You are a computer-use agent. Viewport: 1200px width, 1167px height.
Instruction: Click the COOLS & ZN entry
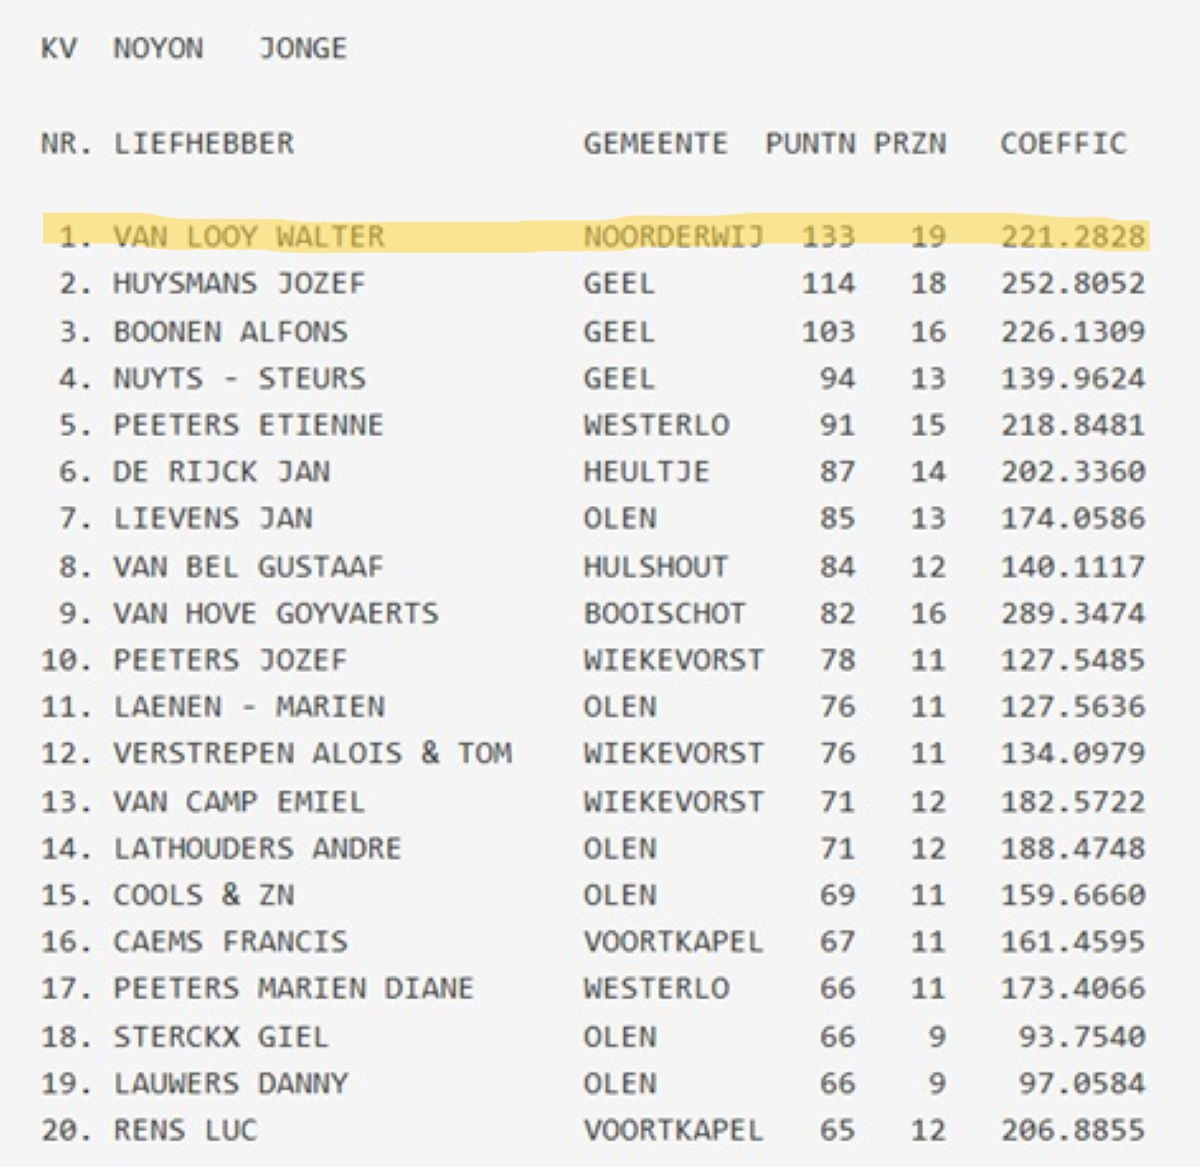tap(203, 895)
